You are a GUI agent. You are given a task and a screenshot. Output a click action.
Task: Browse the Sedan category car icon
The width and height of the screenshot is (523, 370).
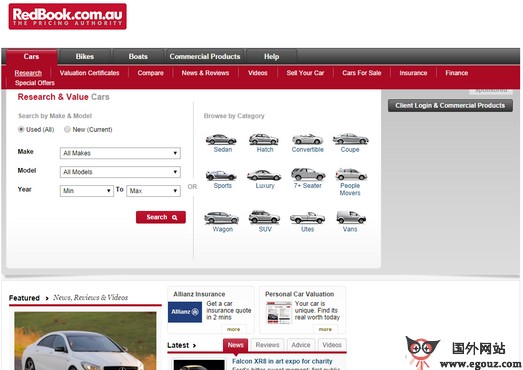(x=221, y=139)
